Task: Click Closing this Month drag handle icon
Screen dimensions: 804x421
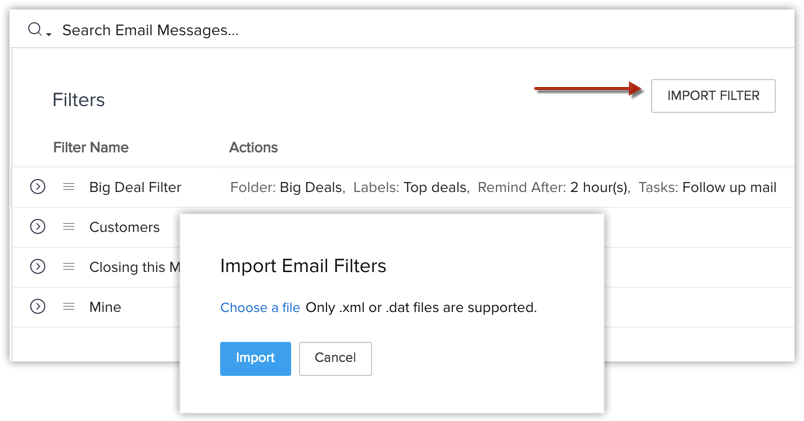Action: coord(69,267)
